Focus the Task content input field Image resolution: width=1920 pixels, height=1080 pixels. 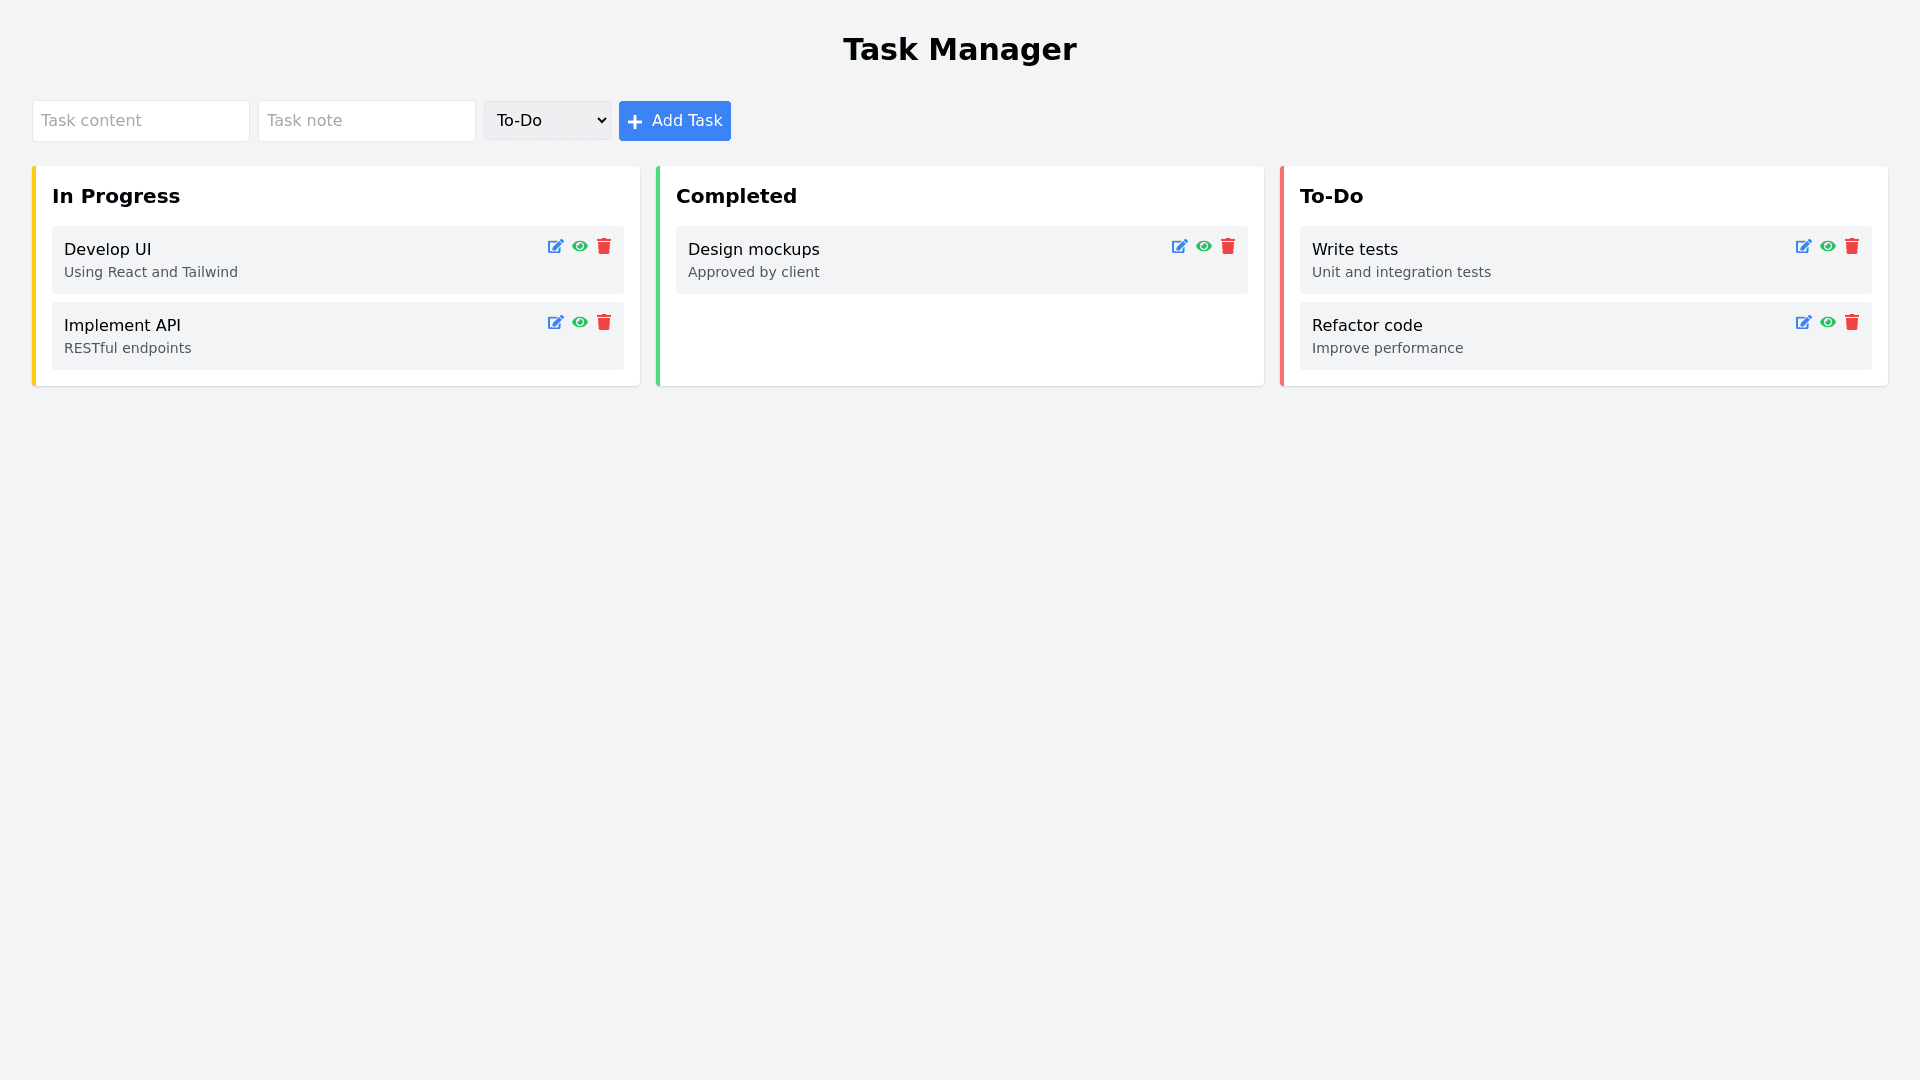pos(141,121)
